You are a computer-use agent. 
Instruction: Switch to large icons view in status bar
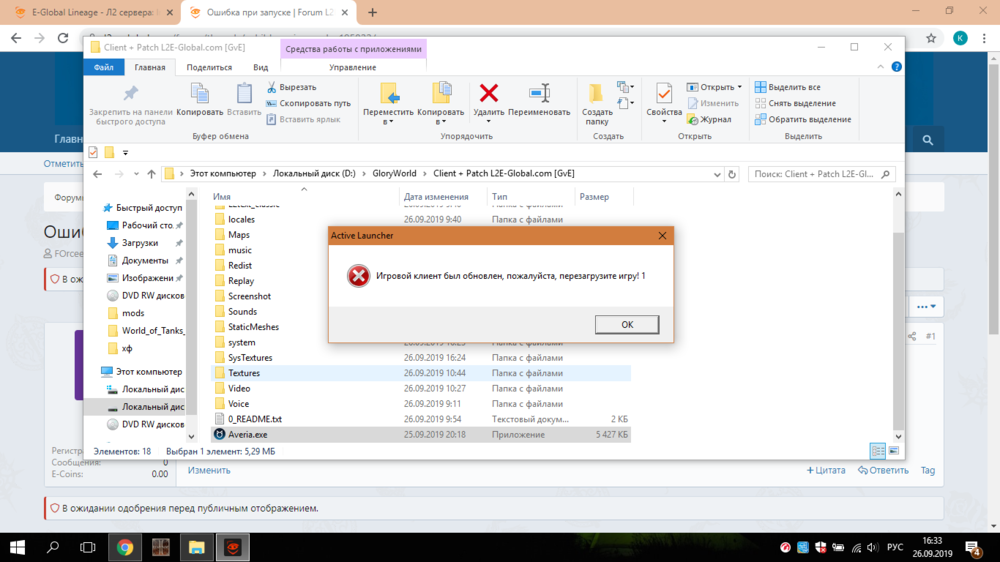pyautogui.click(x=893, y=452)
